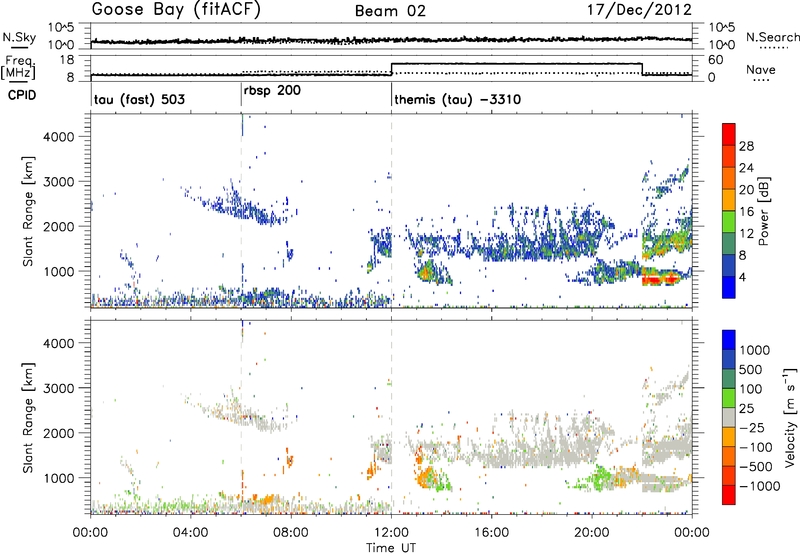The image size is (800, 554).
Task: Select the 'N.Search' legend label
Action: (772, 37)
